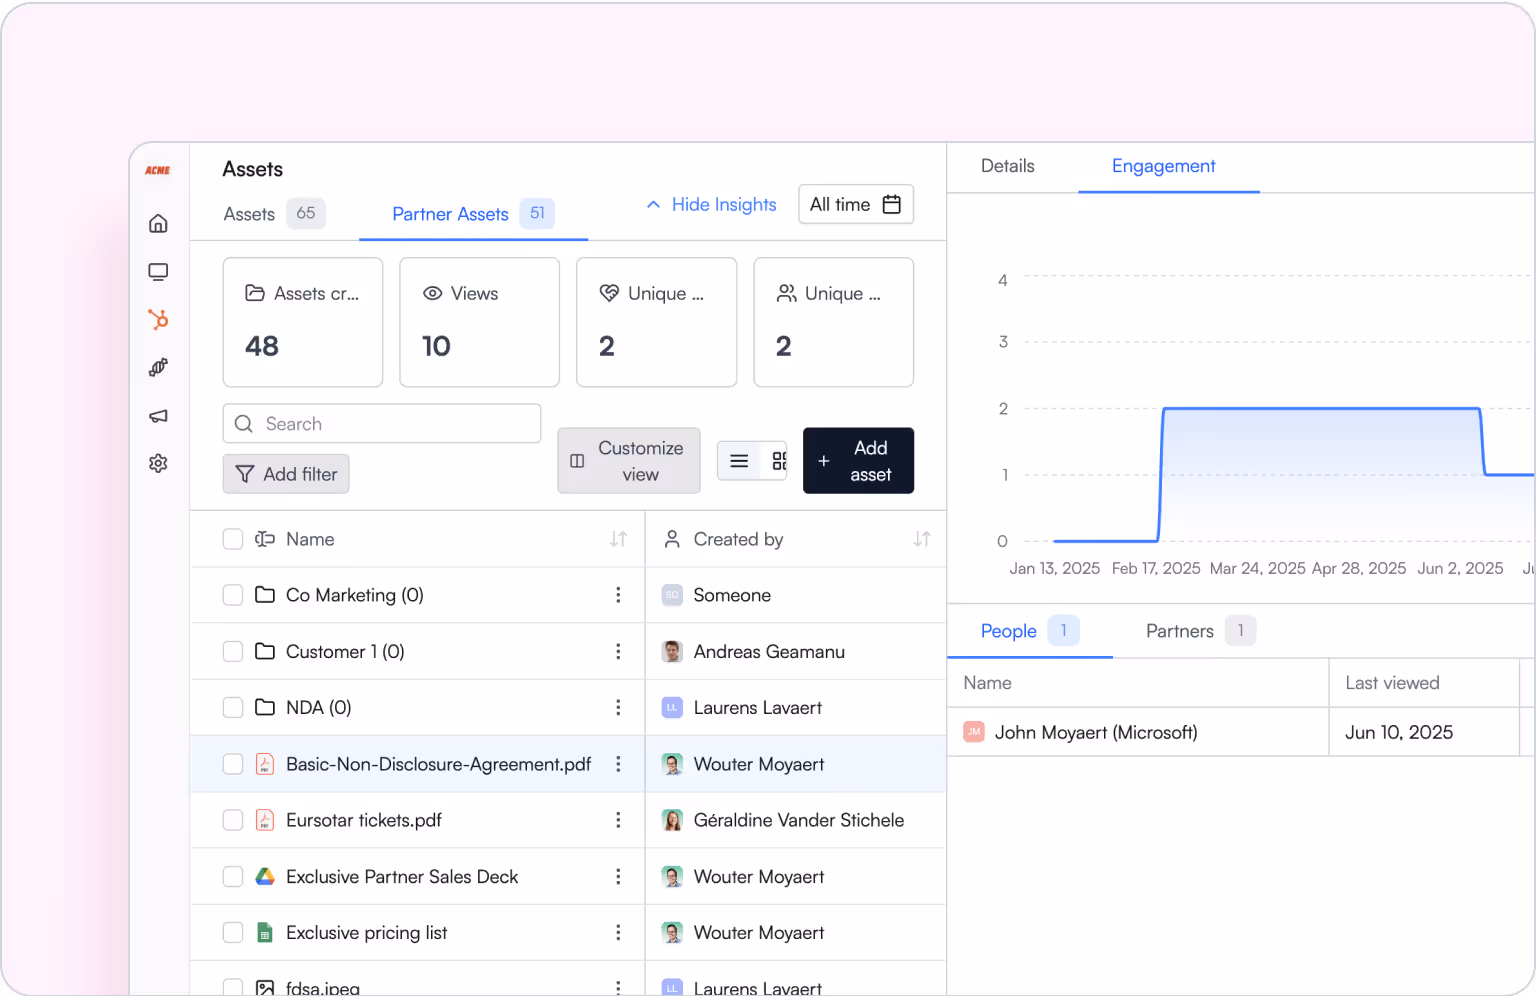The height and width of the screenshot is (996, 1536).
Task: Sort by the Name column
Action: pos(618,539)
